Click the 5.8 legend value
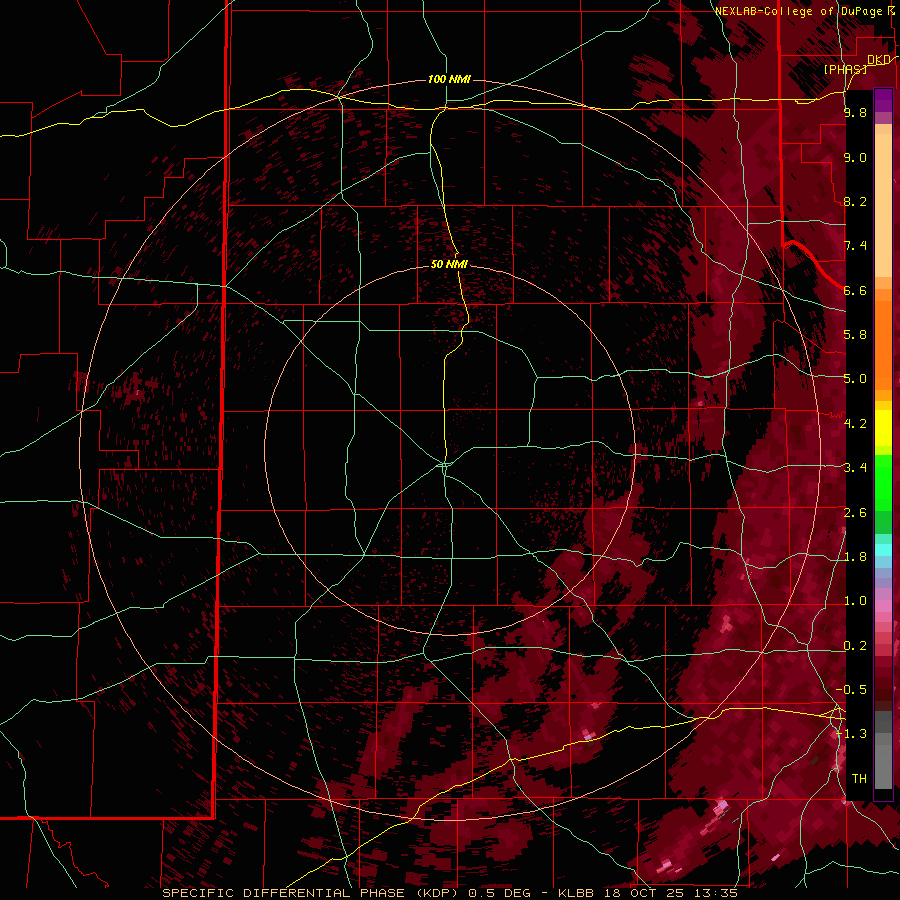900x900 pixels. tap(855, 335)
